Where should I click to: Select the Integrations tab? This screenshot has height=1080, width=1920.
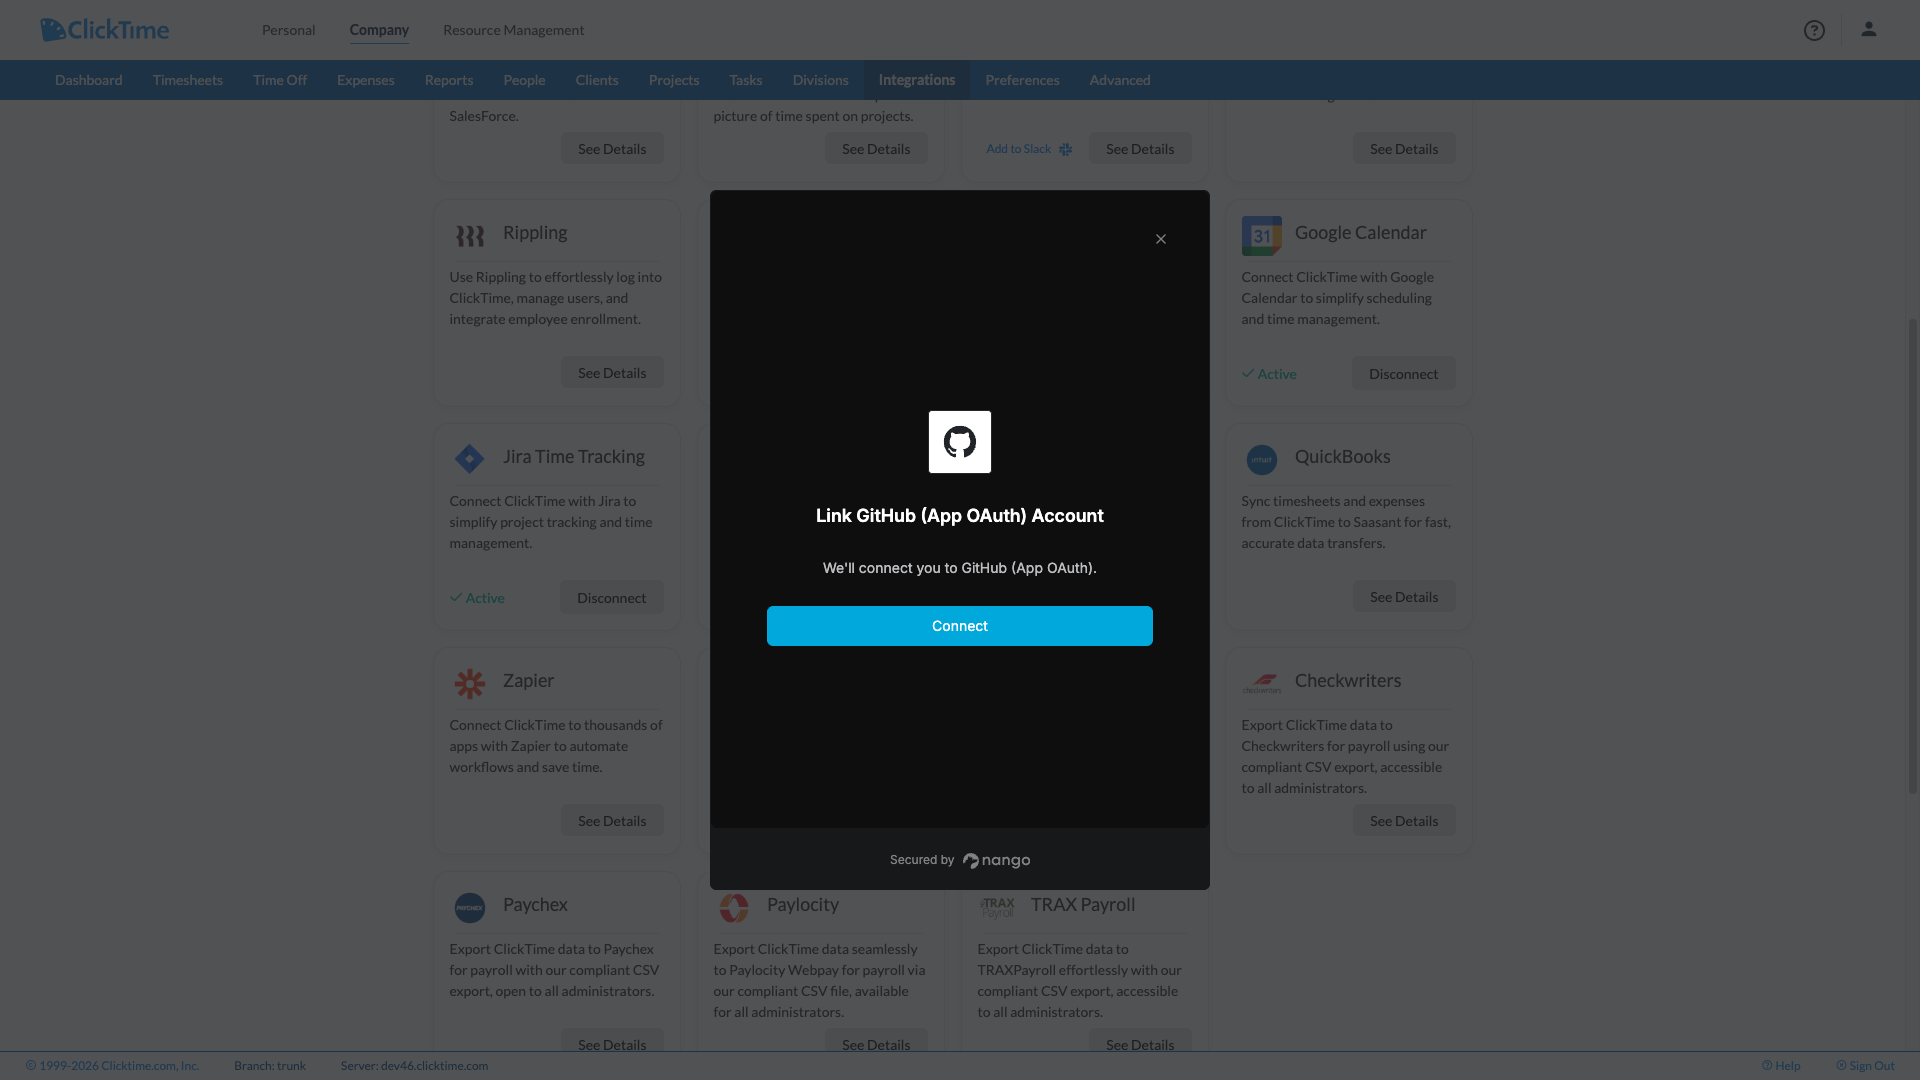(x=917, y=80)
